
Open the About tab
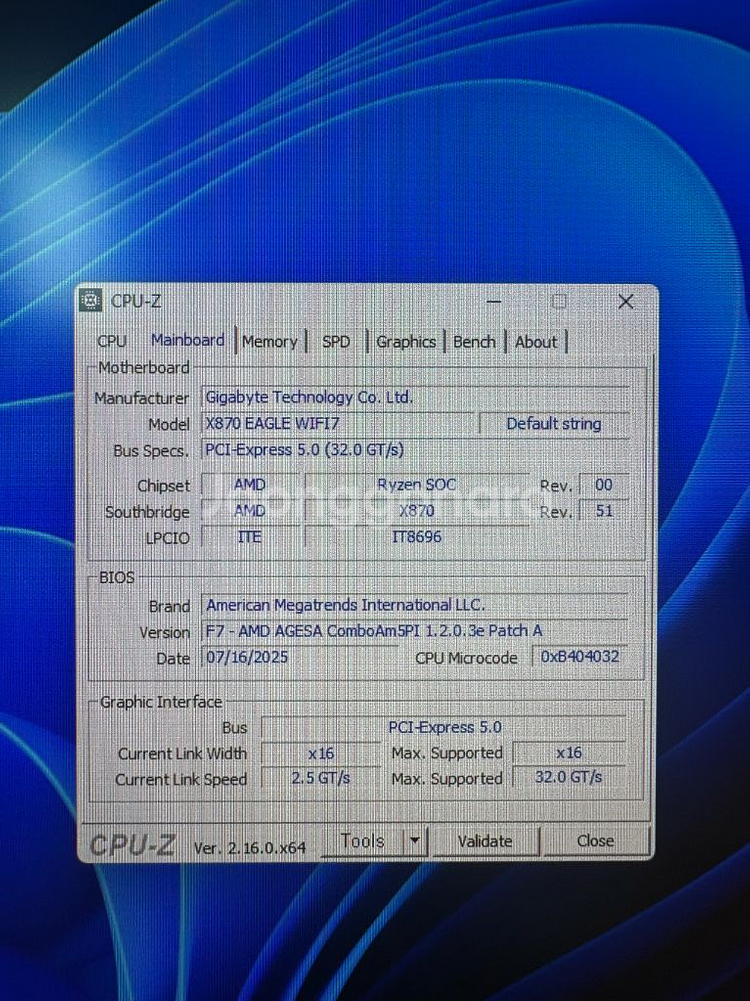tap(536, 342)
